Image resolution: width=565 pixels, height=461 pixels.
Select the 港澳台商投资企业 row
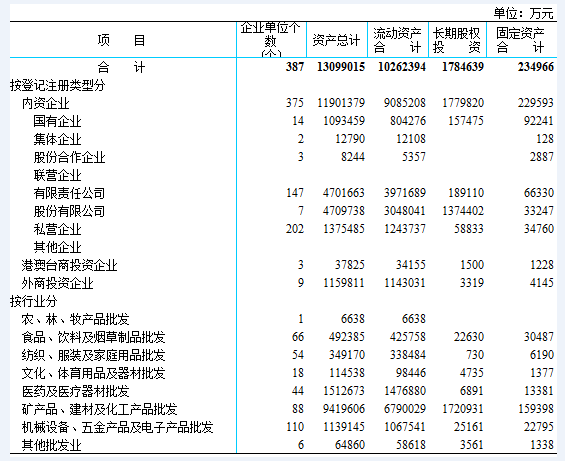tap(283, 265)
